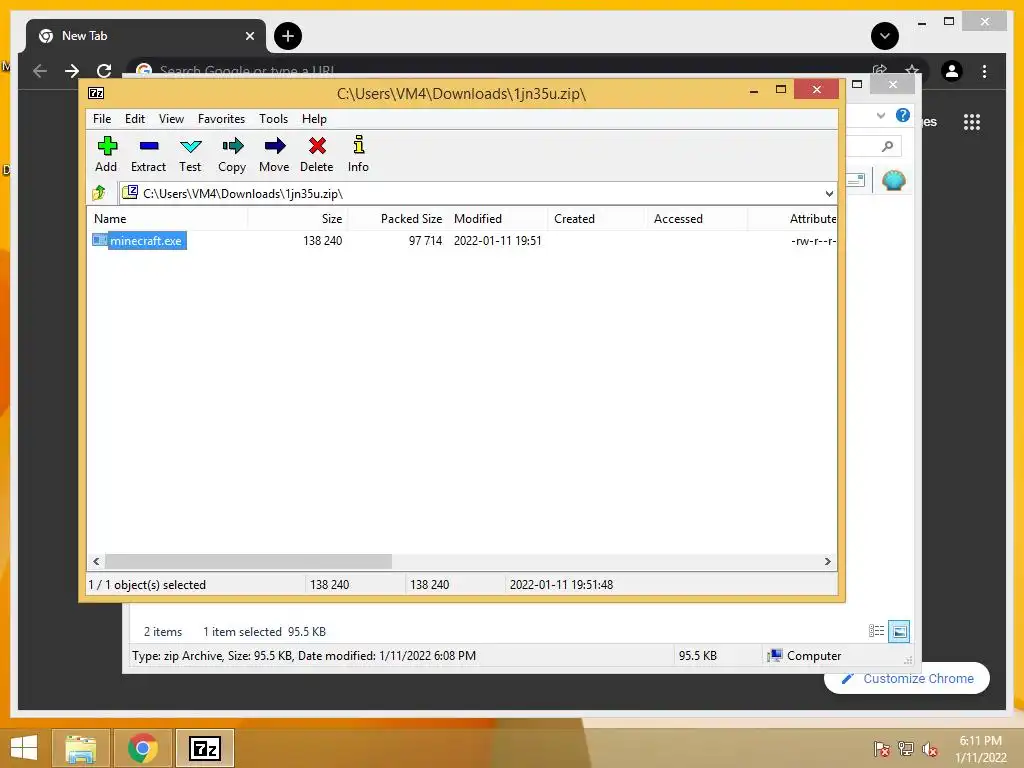
Task: Click the Explorer window help icon
Action: 903,116
